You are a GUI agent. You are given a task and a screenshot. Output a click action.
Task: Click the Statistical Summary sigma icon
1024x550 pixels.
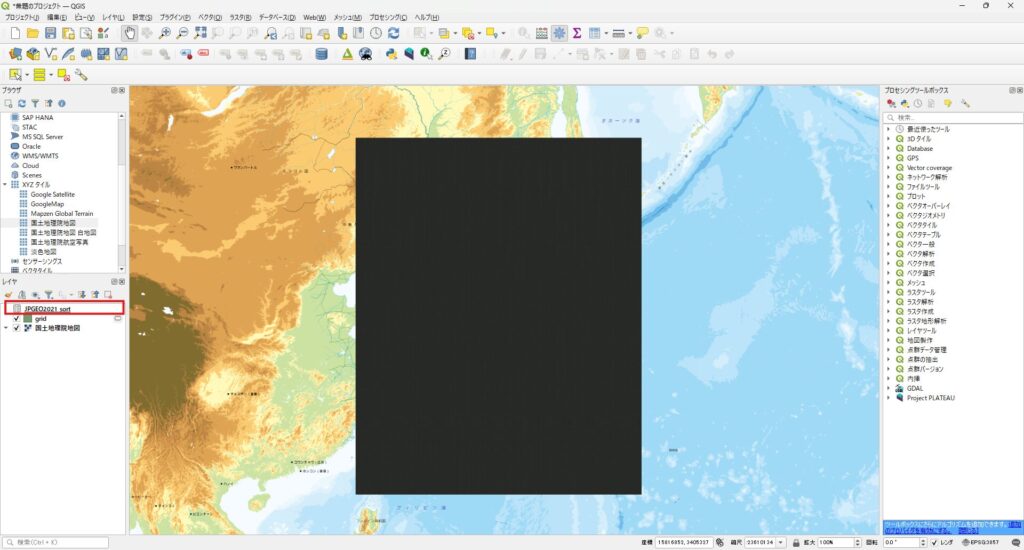577,33
